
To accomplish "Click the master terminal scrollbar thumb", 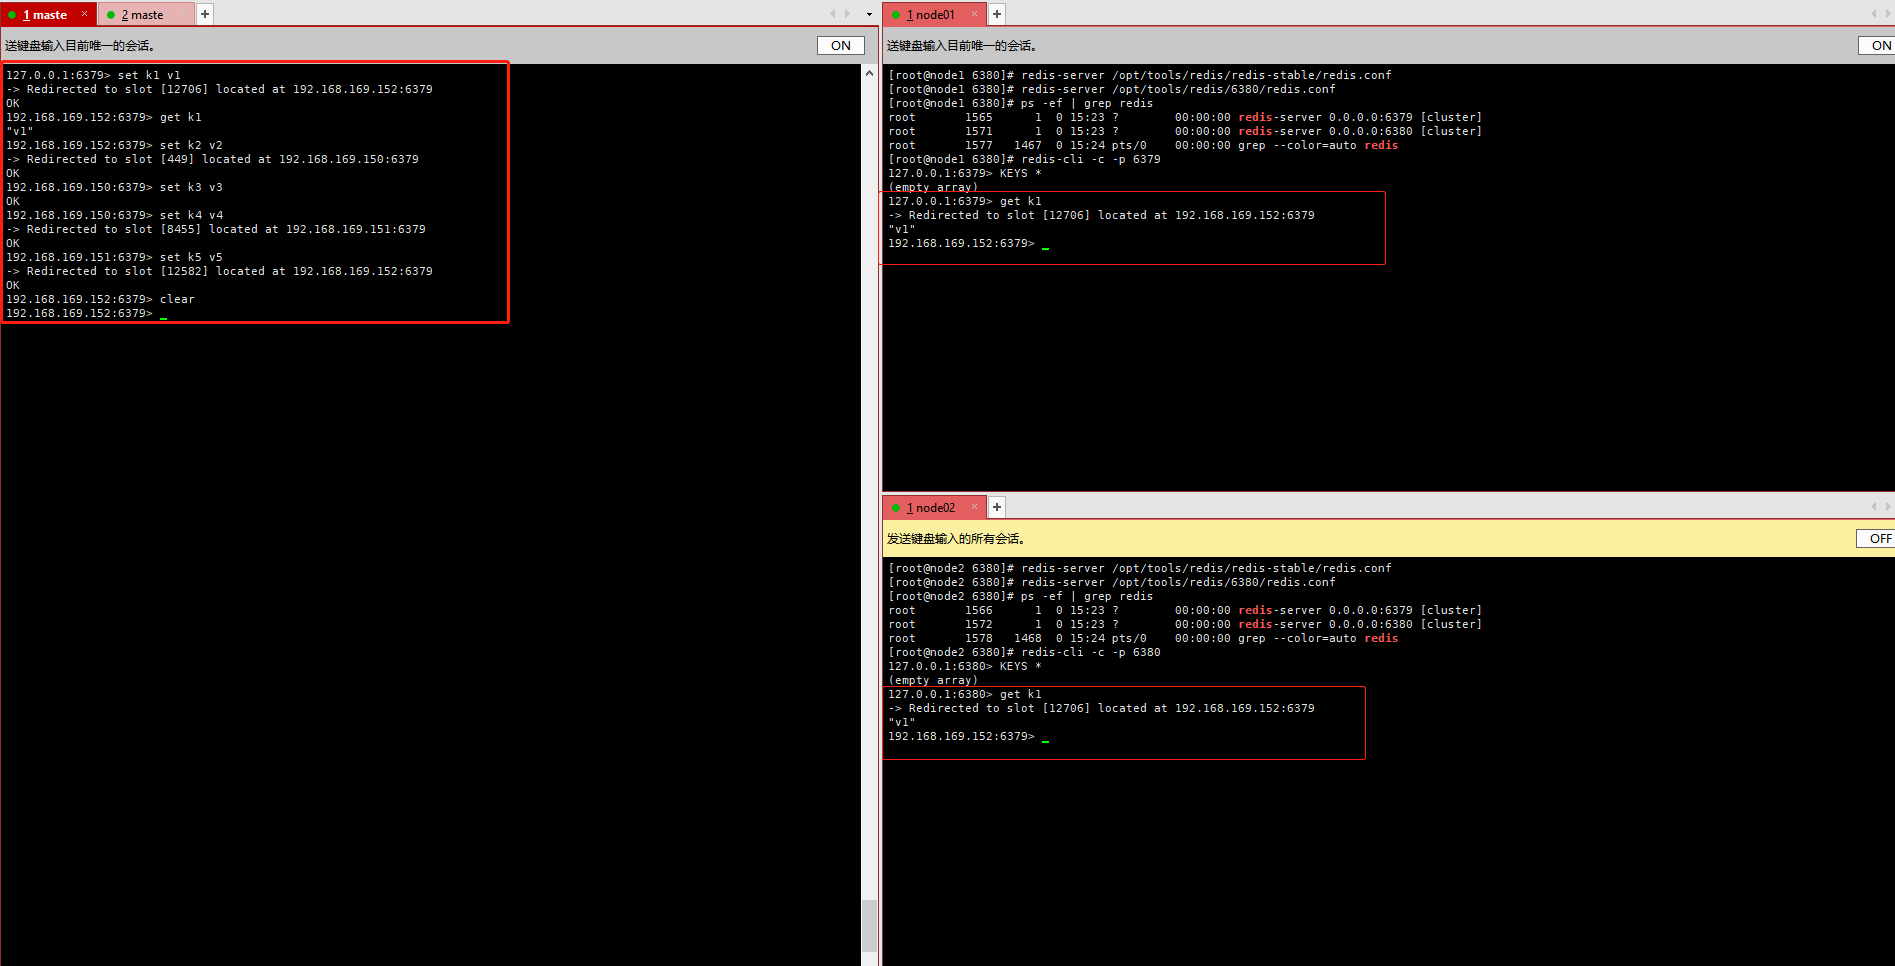I will coord(869,926).
